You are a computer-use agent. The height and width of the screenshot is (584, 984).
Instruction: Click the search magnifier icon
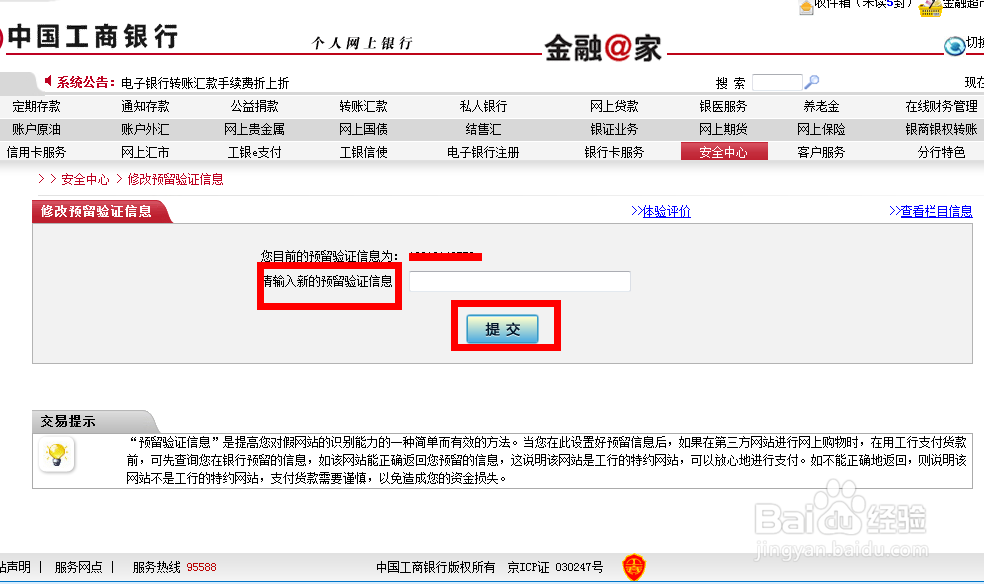[x=810, y=81]
